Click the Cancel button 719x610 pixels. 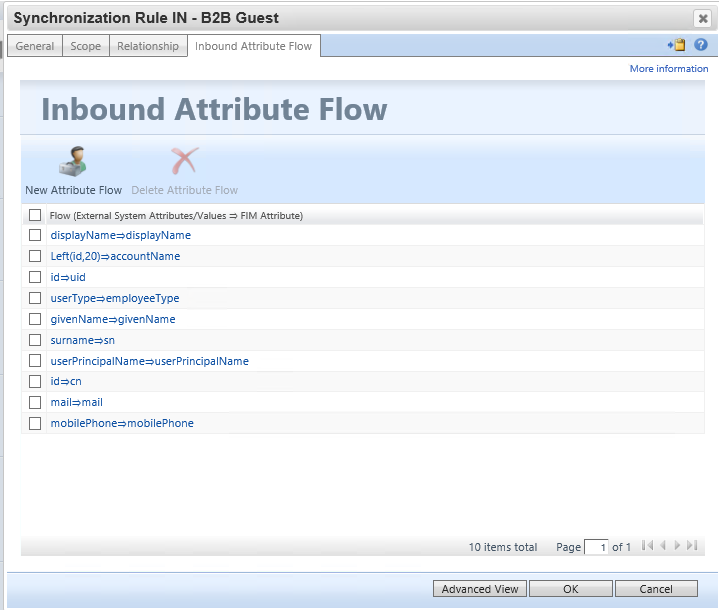tap(656, 589)
